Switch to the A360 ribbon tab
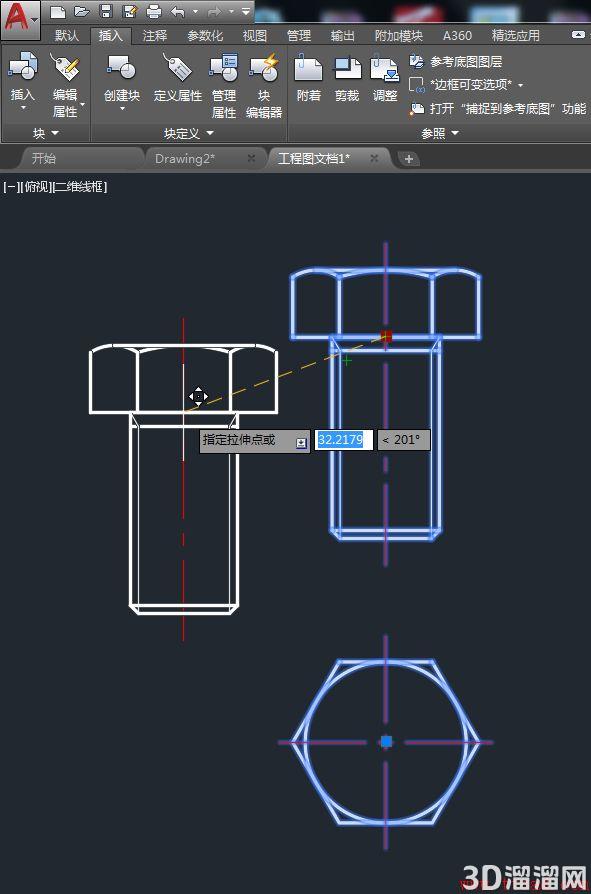Screen dimensions: 591x894 (457, 35)
